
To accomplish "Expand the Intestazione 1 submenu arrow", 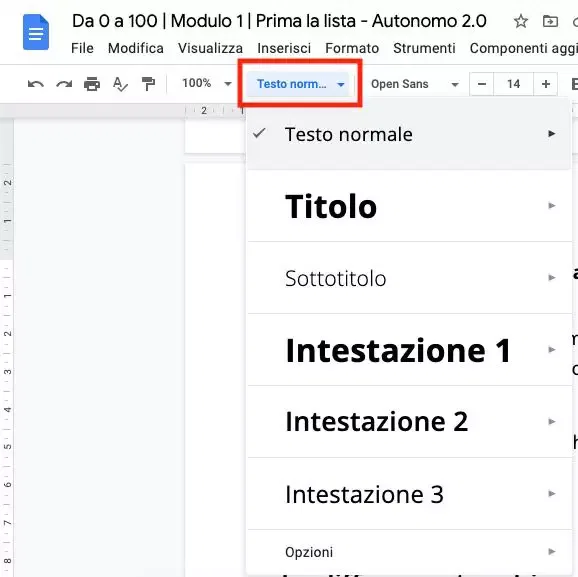I will coord(551,349).
